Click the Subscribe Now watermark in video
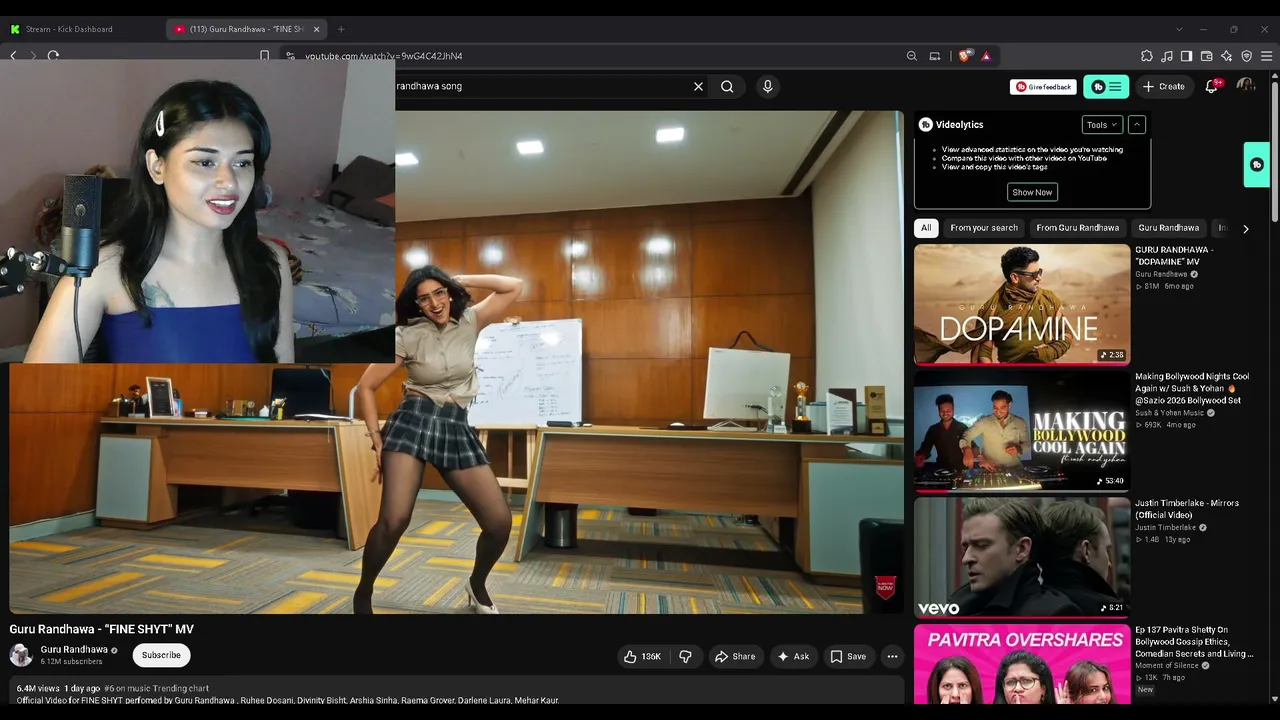This screenshot has width=1280, height=720. coord(885,587)
